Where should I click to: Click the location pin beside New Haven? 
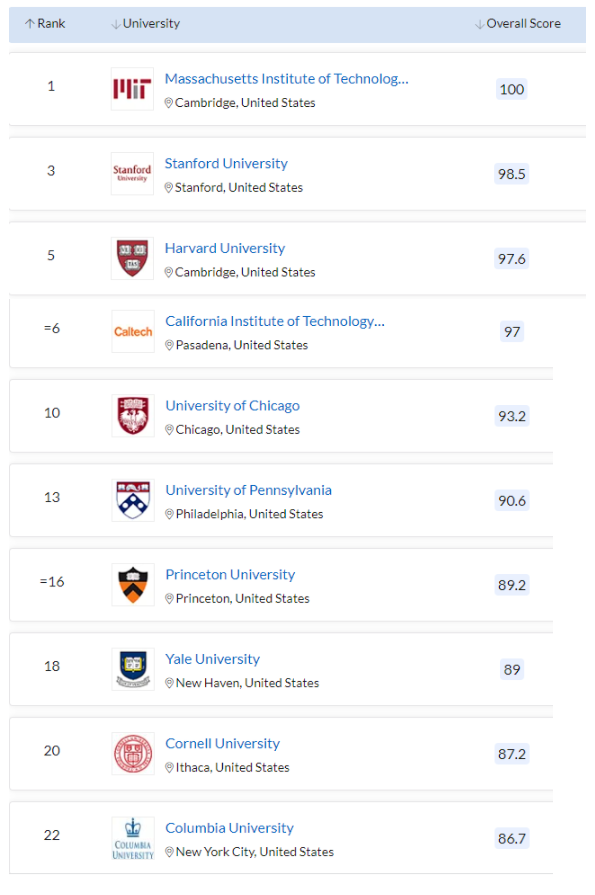[169, 683]
